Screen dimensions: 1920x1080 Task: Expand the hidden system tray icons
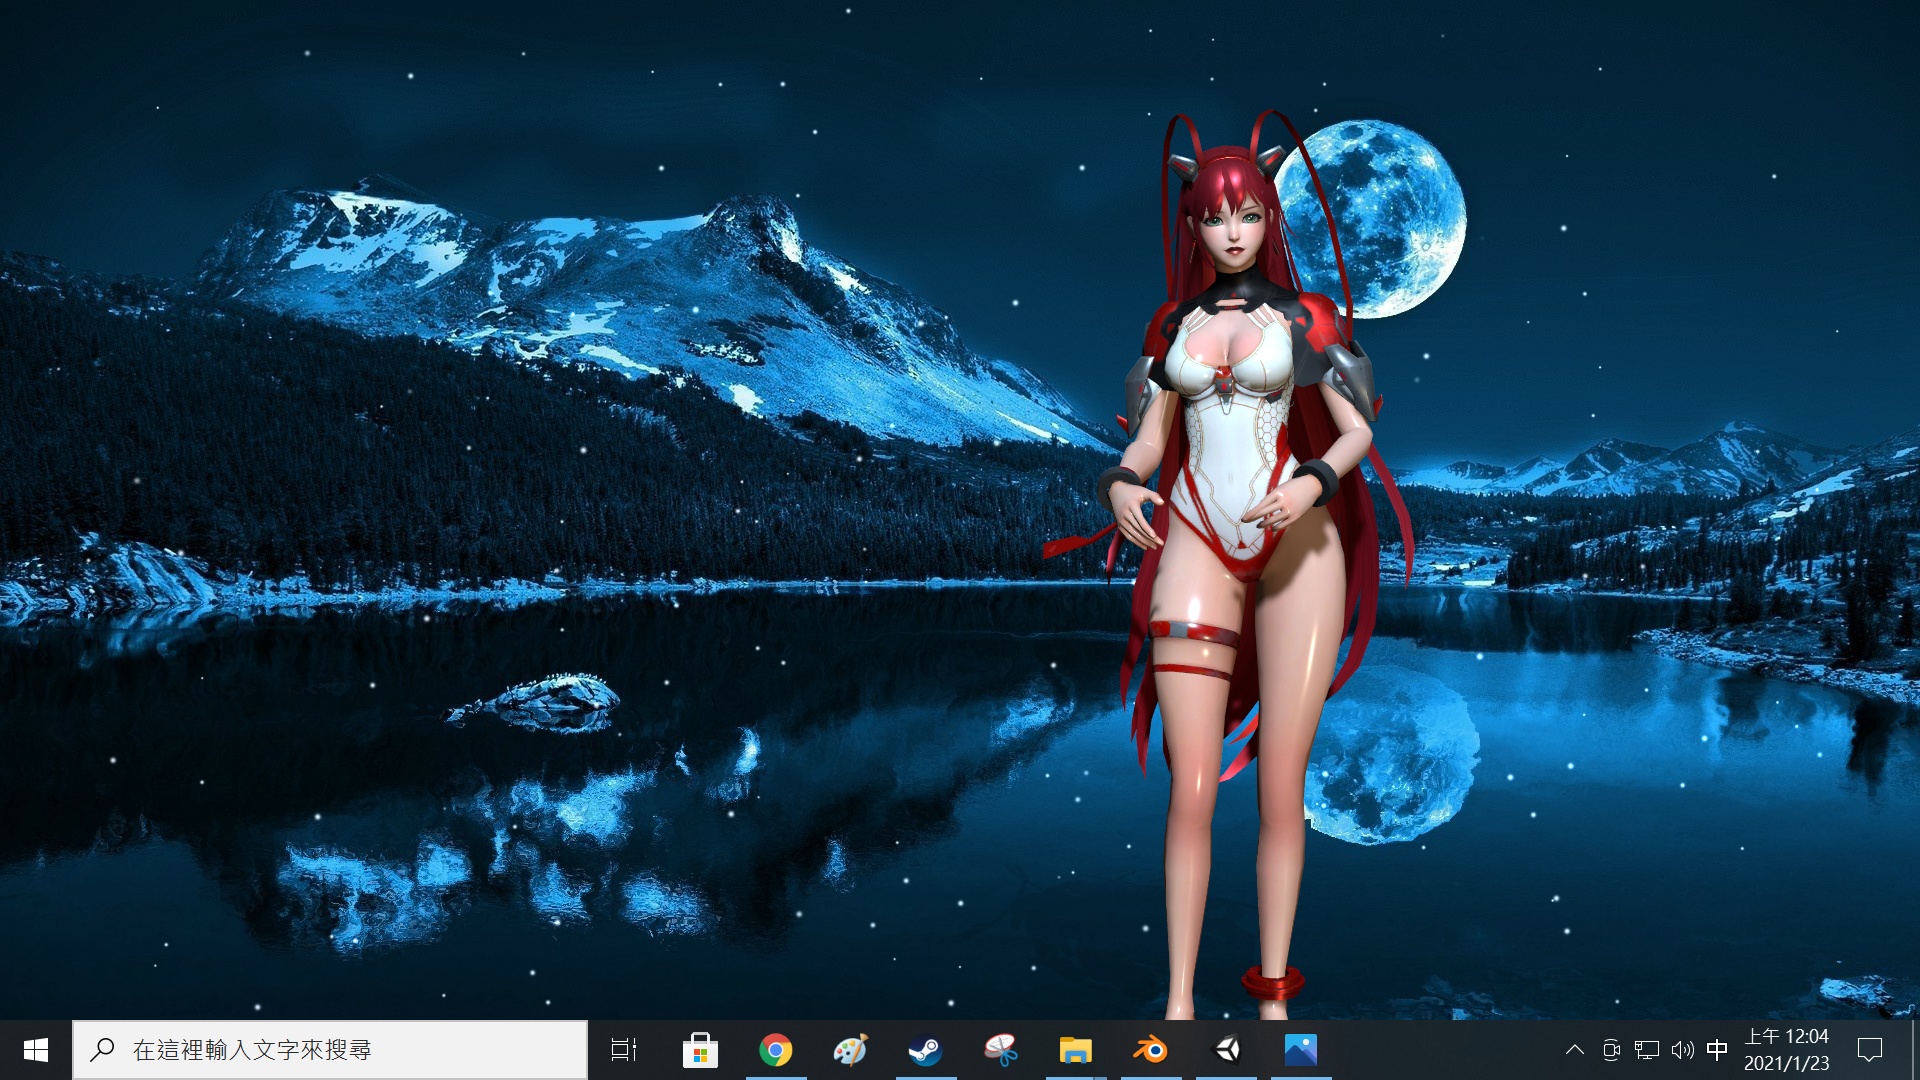click(1574, 1050)
